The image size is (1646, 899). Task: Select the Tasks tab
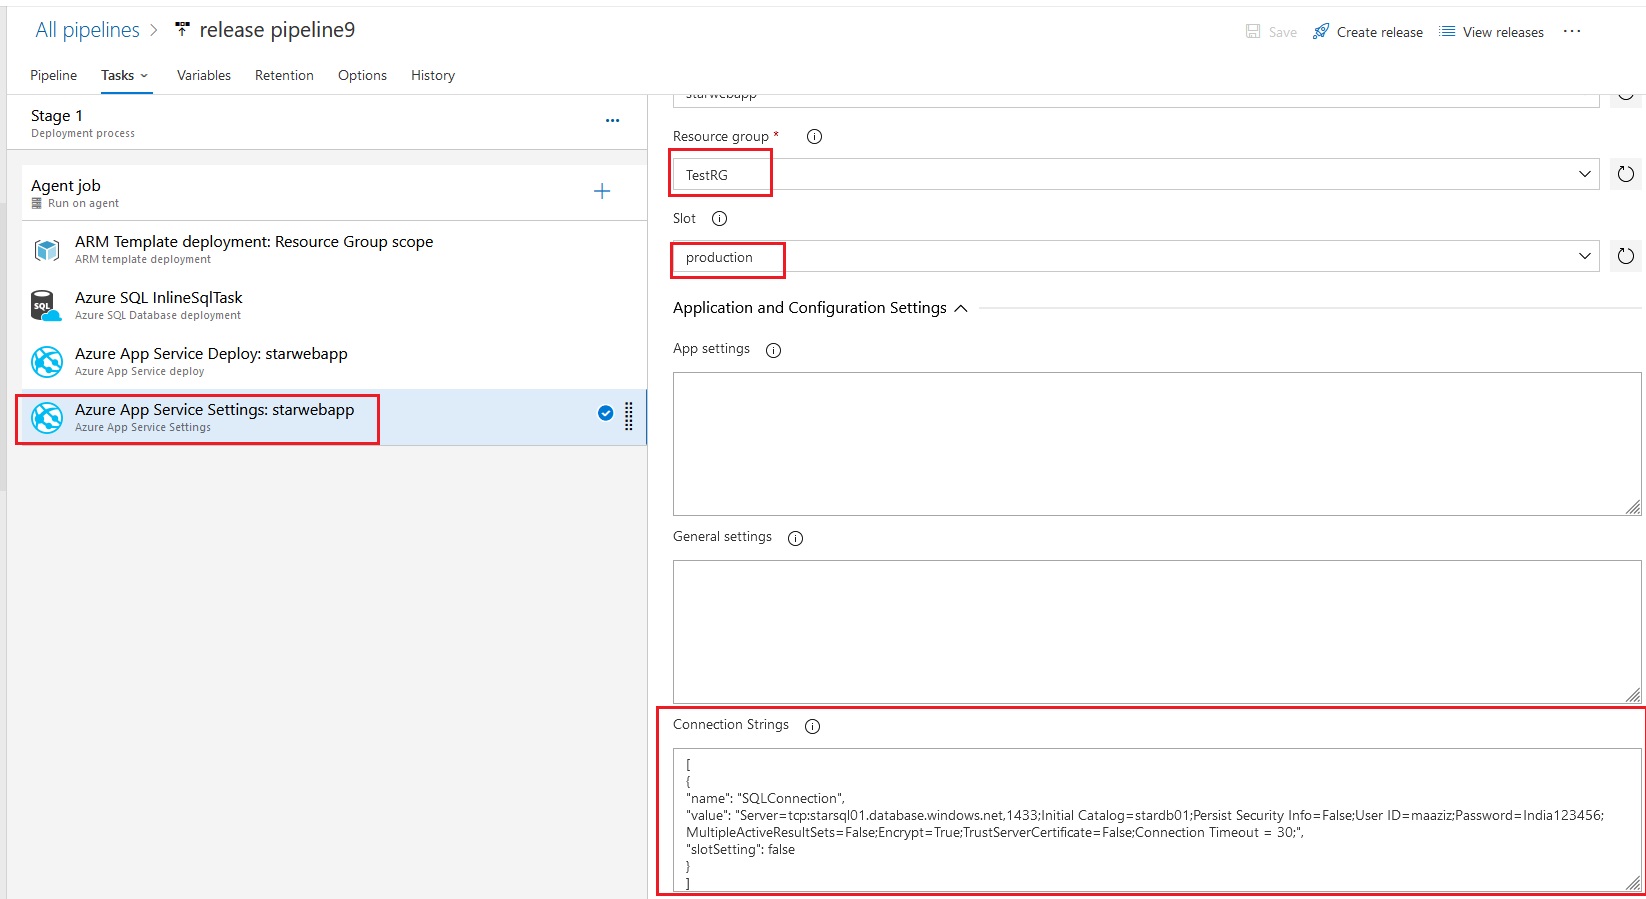tap(117, 75)
